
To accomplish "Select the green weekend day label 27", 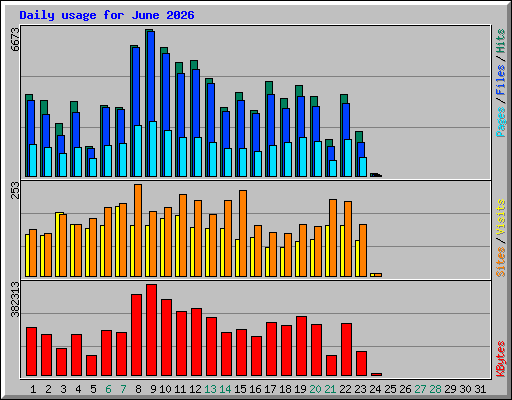I will (x=420, y=389).
